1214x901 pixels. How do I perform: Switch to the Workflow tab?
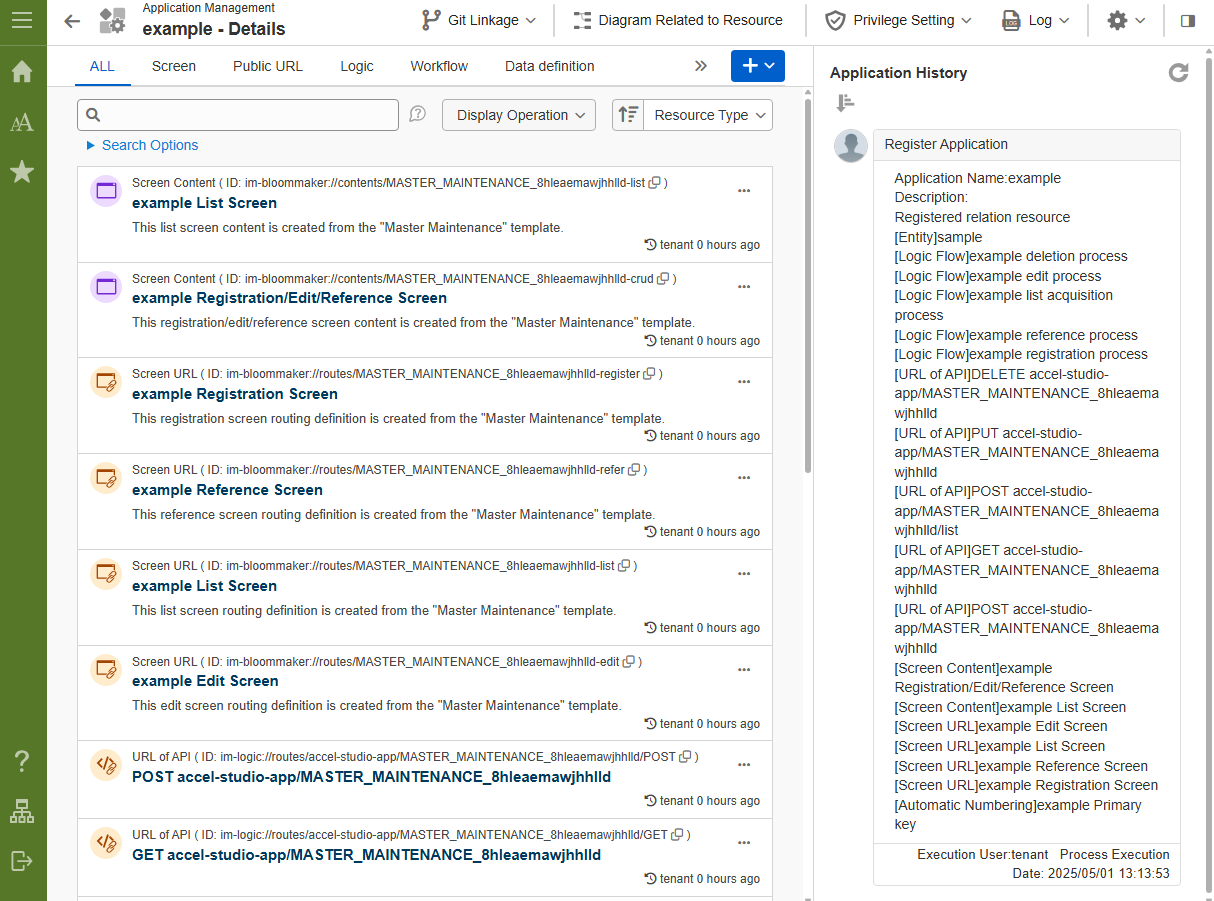coord(439,66)
